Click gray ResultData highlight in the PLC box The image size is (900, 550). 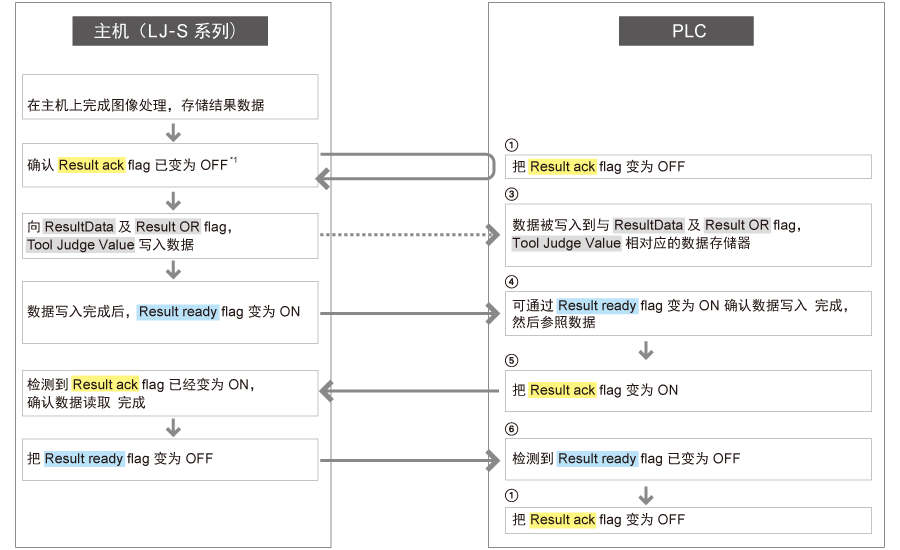click(x=648, y=226)
